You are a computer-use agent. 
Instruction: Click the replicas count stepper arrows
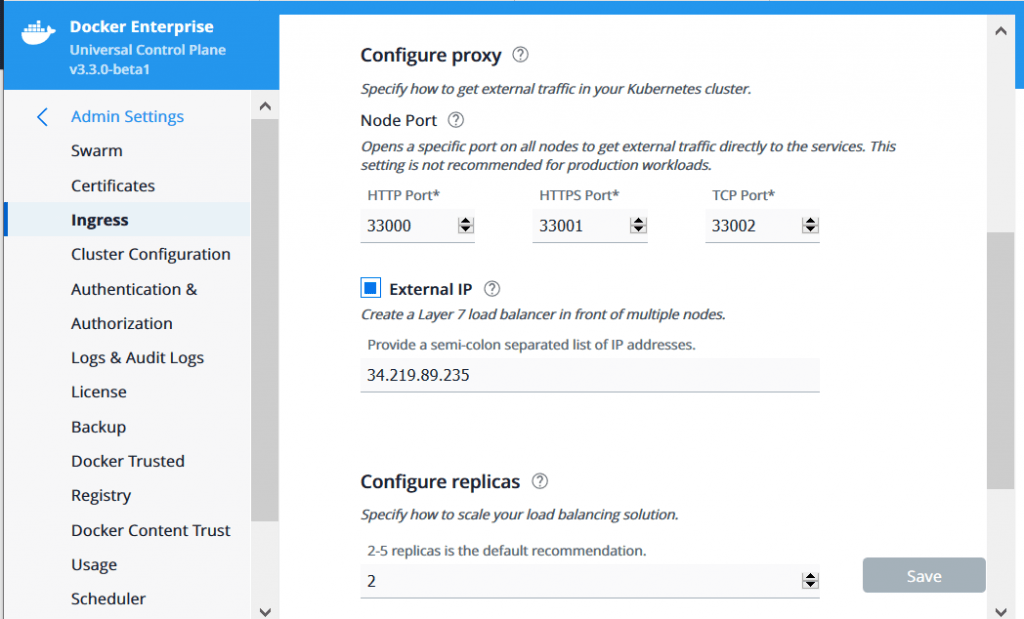point(810,580)
